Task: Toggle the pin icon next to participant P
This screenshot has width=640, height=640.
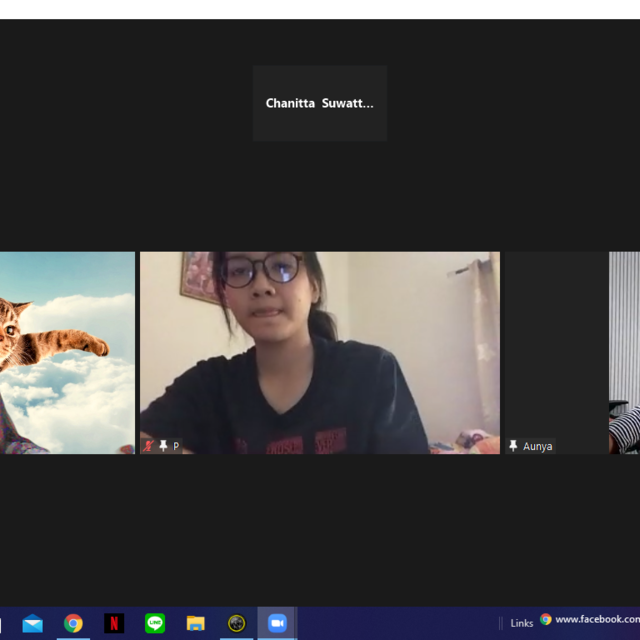Action: pos(163,446)
